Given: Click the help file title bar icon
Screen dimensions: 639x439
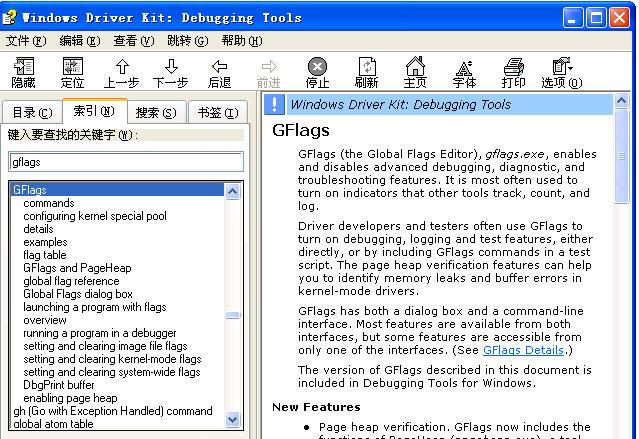Looking at the screenshot, I should tap(10, 18).
